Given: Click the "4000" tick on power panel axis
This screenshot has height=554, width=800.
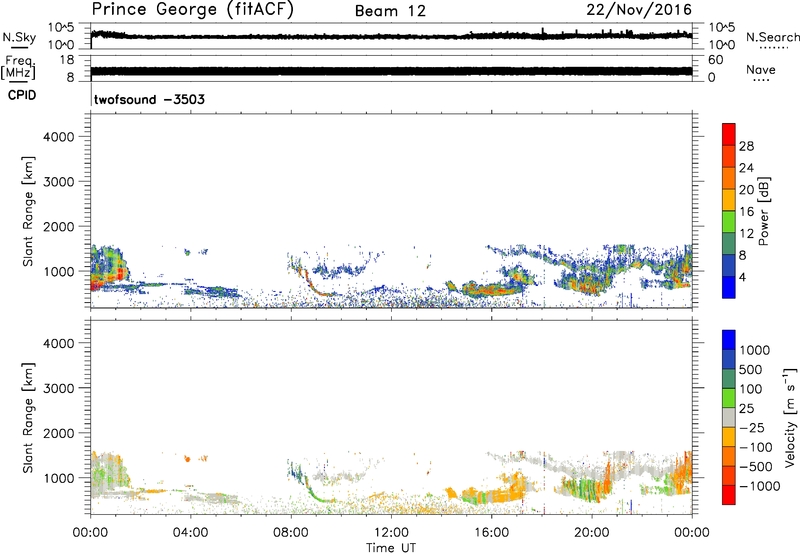Looking at the screenshot, I should [58, 137].
